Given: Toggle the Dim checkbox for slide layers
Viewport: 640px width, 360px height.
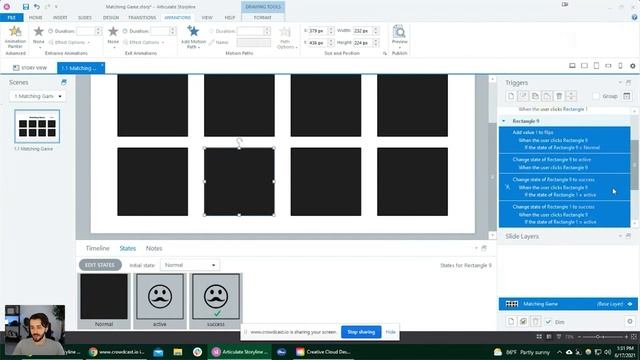Looking at the screenshot, I should [548, 322].
